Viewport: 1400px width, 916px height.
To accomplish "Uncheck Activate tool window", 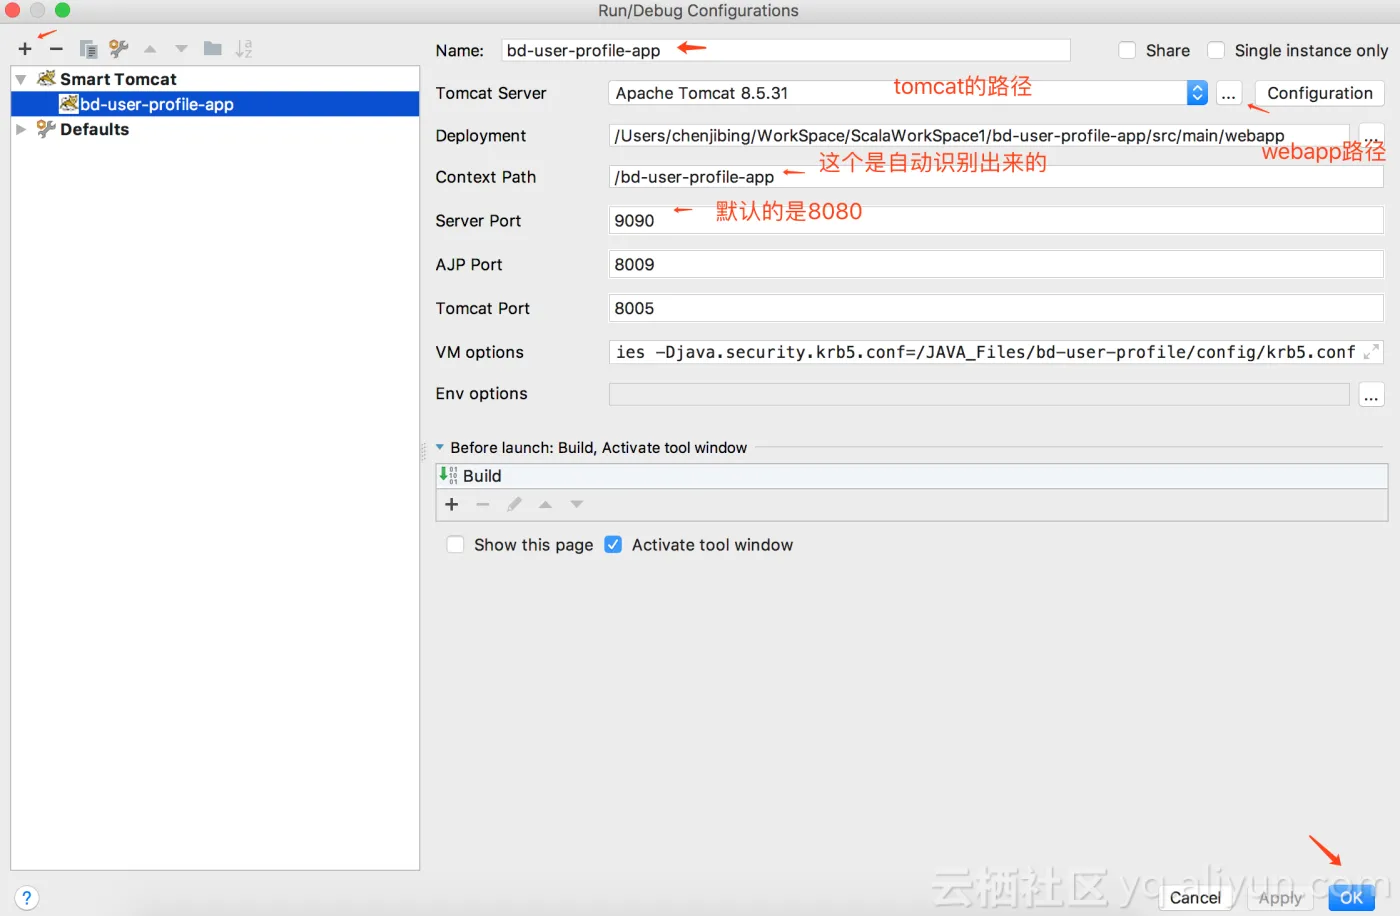I will click(613, 545).
